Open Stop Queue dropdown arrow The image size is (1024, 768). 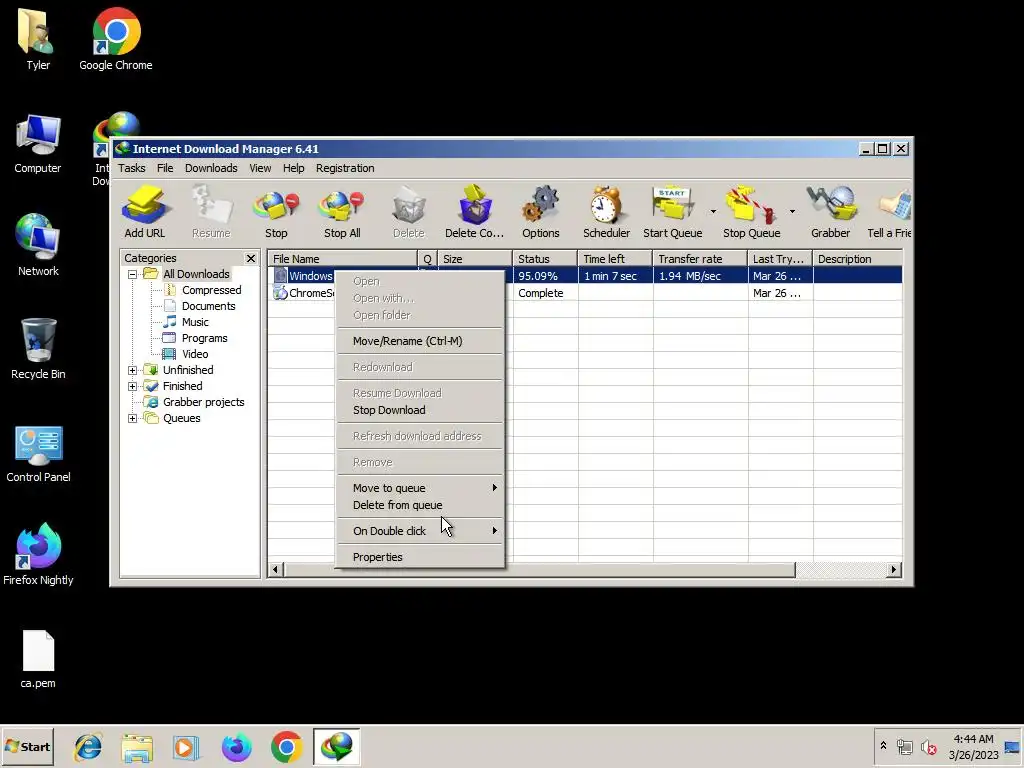coord(792,212)
